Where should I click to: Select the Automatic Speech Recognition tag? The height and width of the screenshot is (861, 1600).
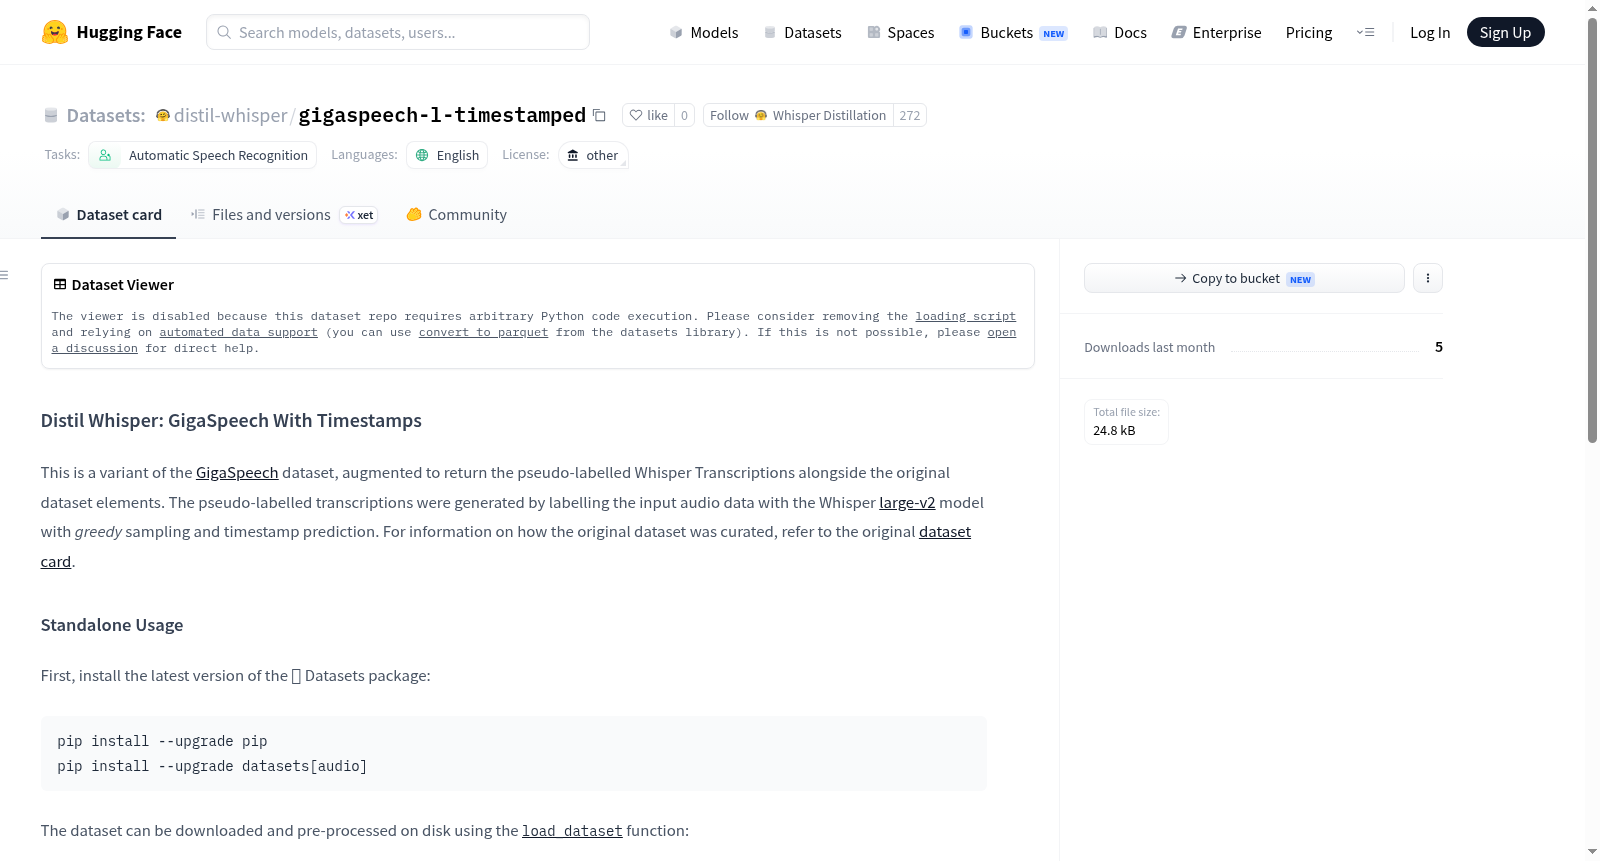[203, 155]
